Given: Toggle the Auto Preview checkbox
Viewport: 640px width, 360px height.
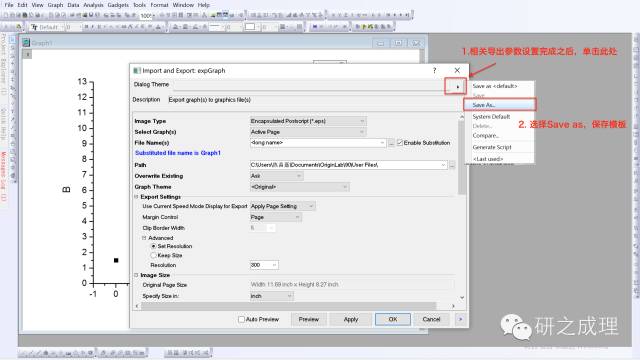Looking at the screenshot, I should [241, 319].
